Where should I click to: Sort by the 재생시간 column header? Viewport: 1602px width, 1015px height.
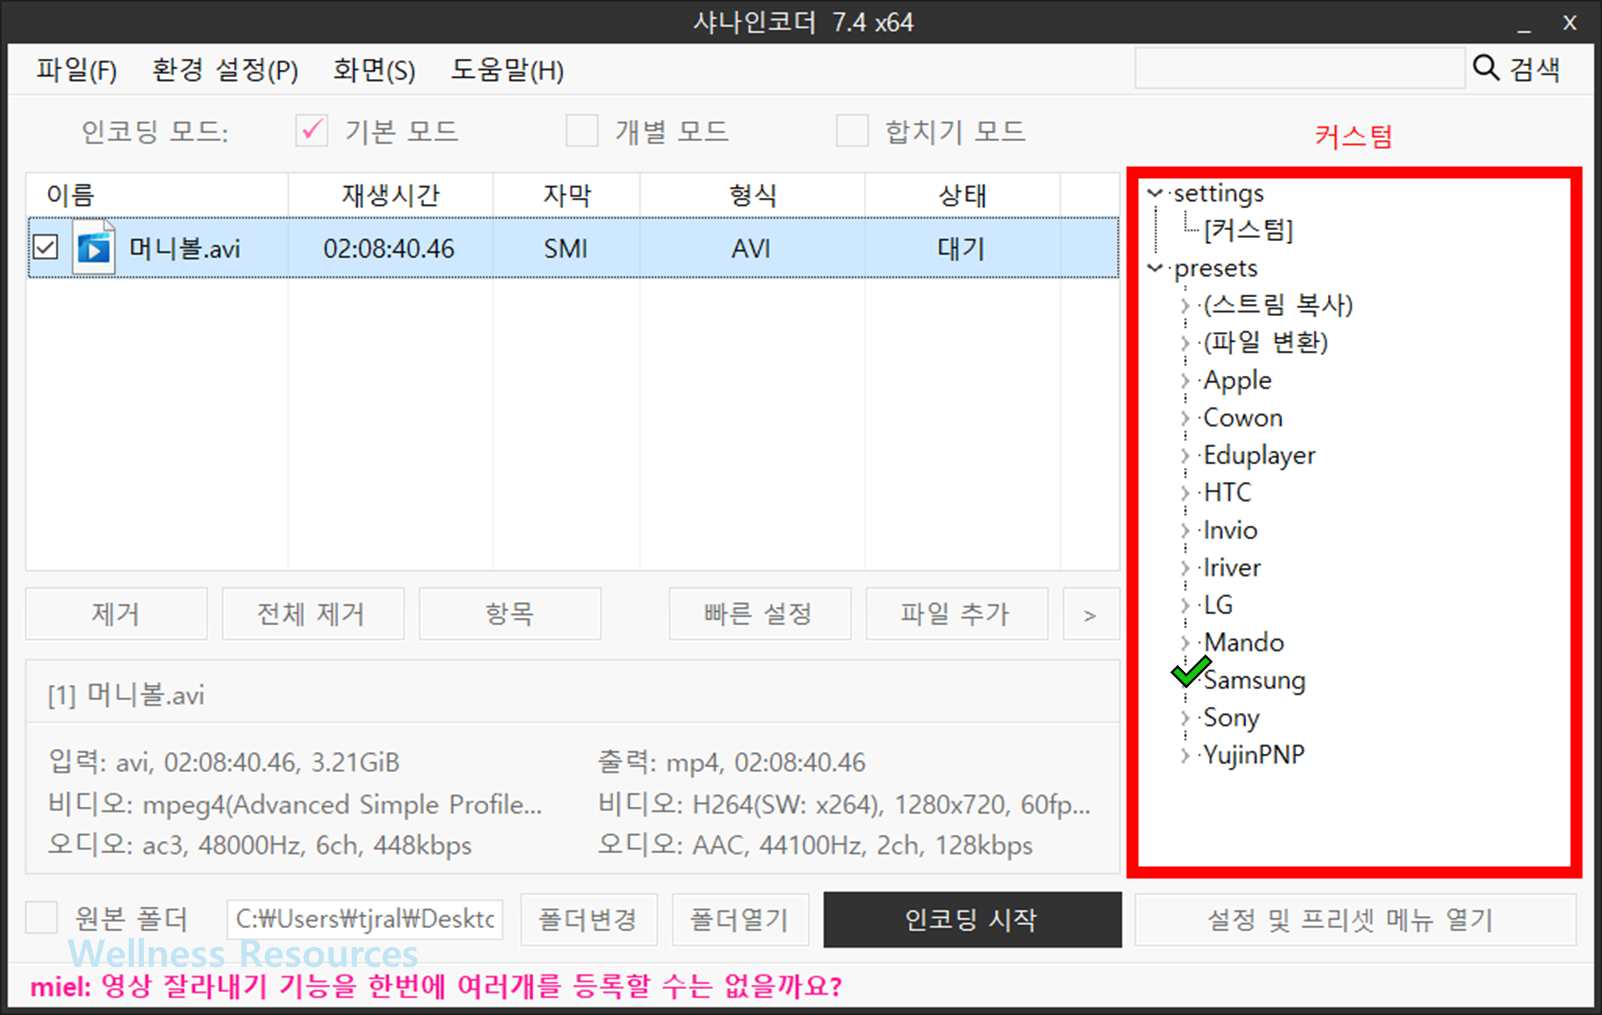point(391,195)
